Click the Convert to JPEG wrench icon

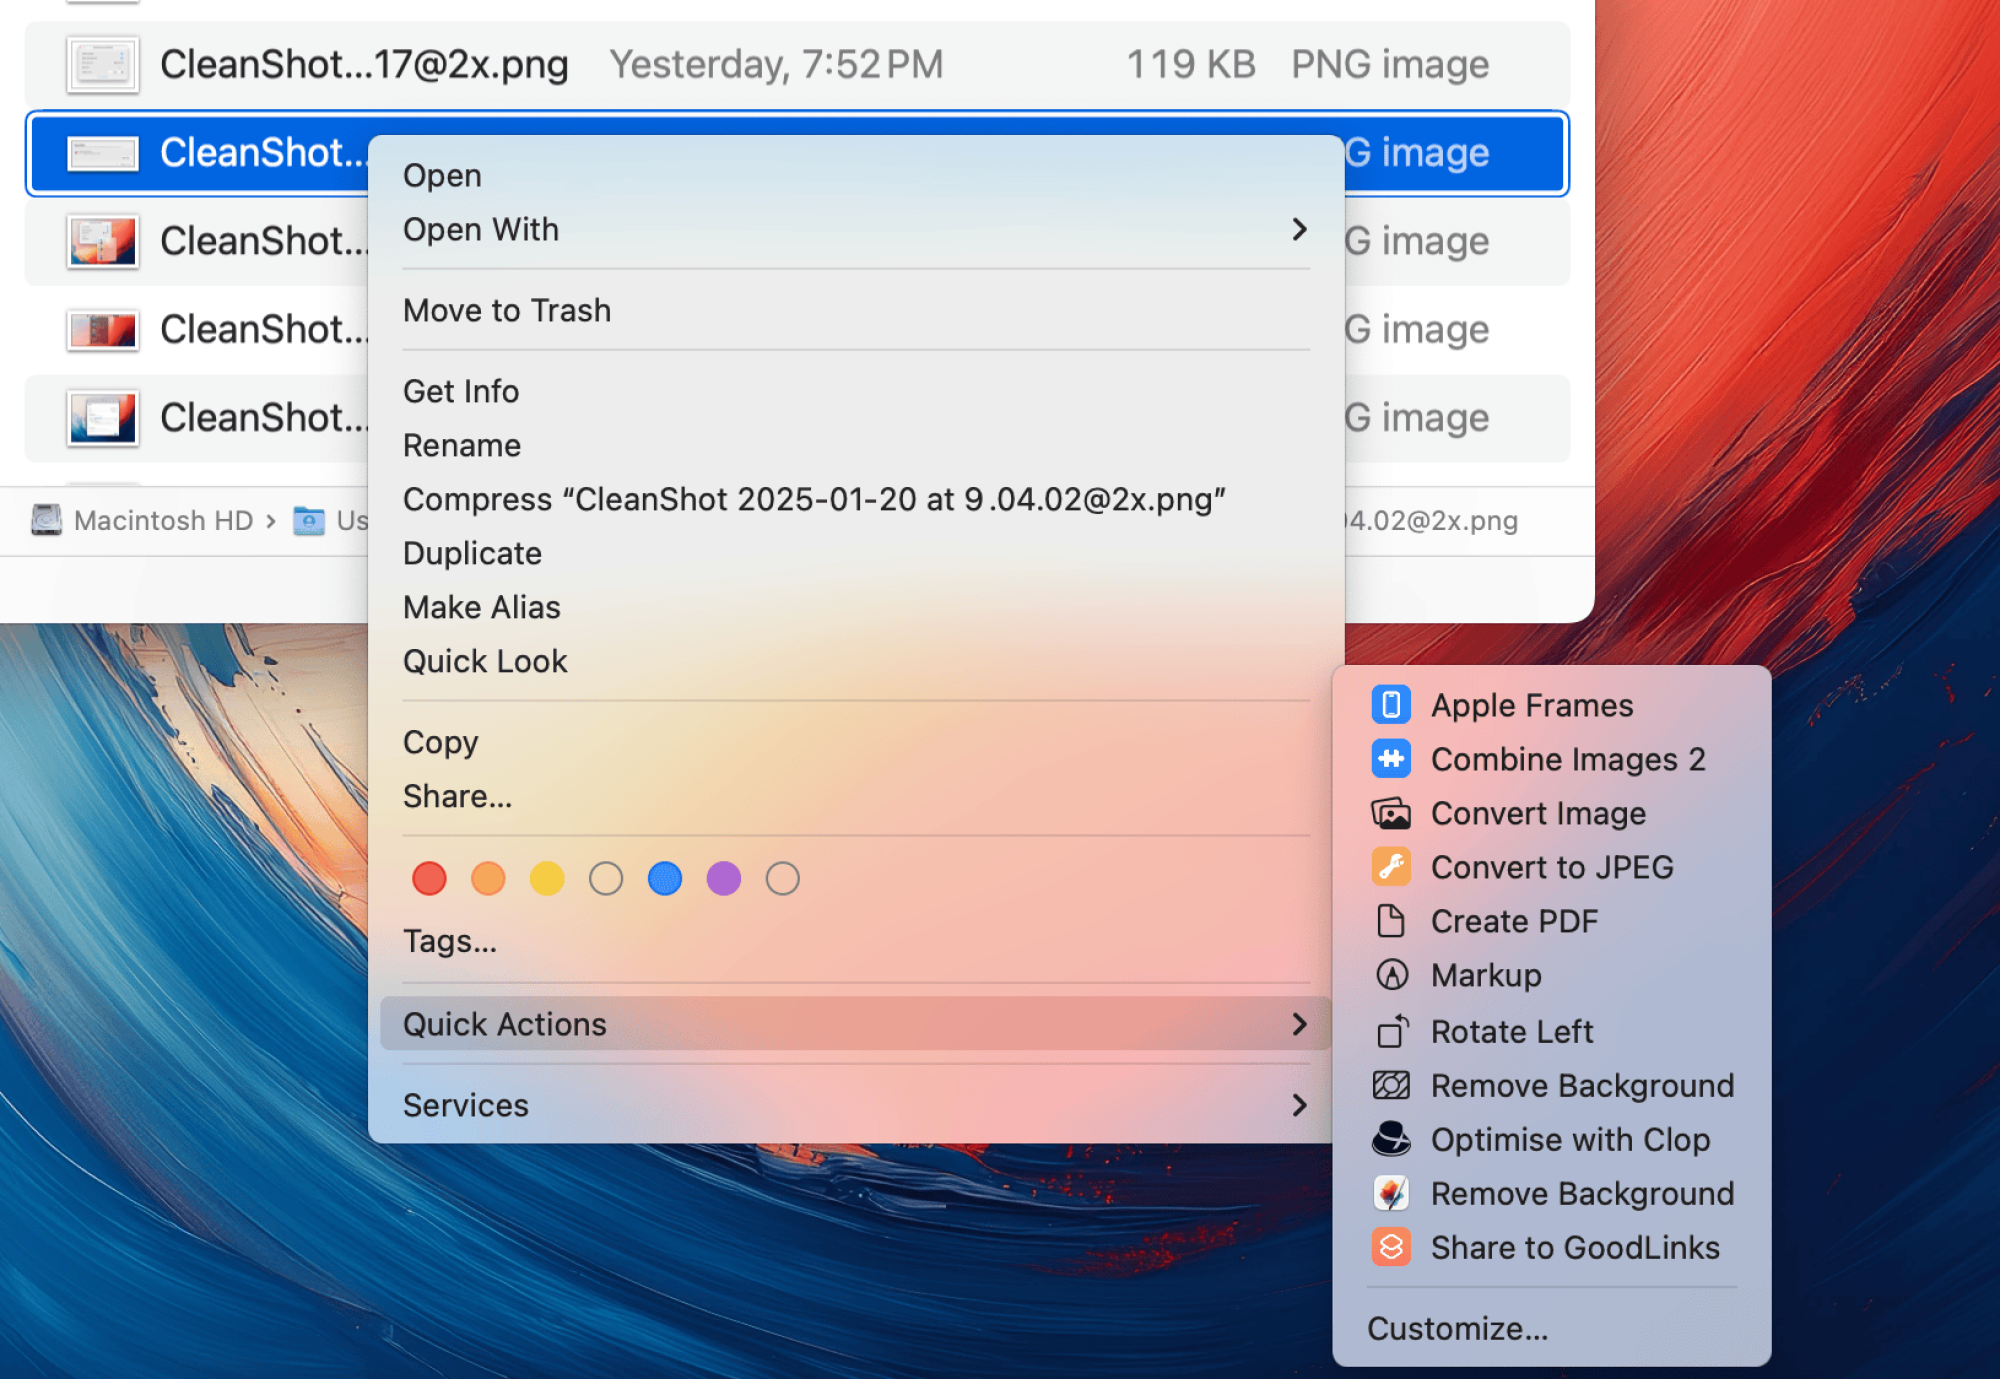click(1391, 867)
